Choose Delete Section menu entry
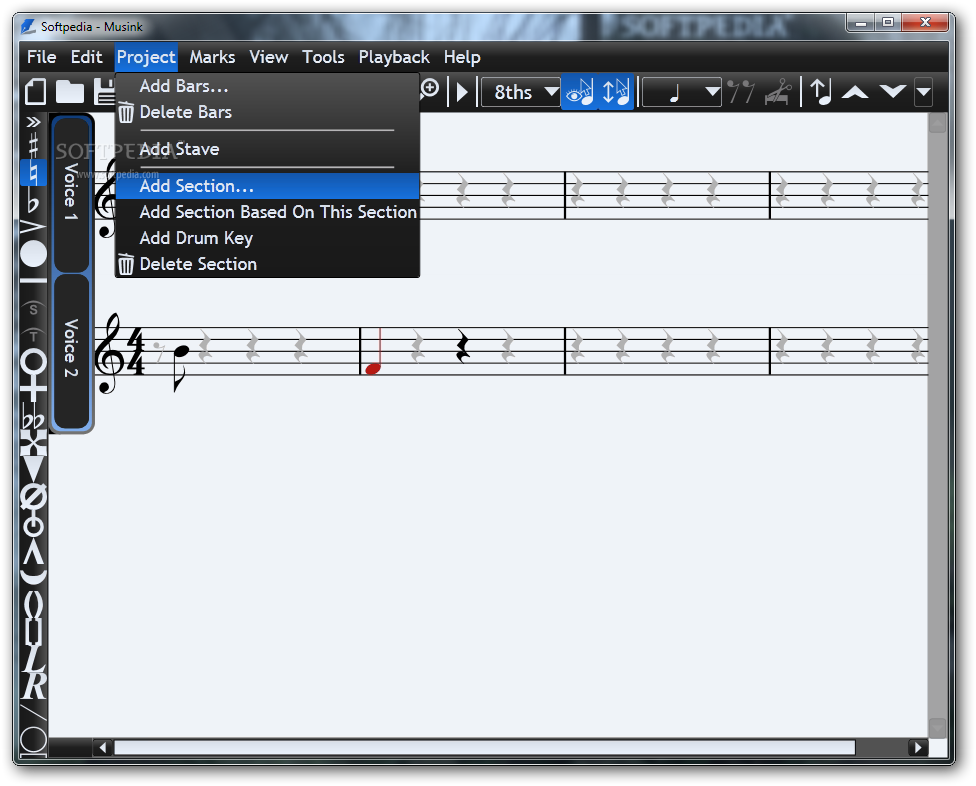The height and width of the screenshot is (786, 976). coord(268,264)
